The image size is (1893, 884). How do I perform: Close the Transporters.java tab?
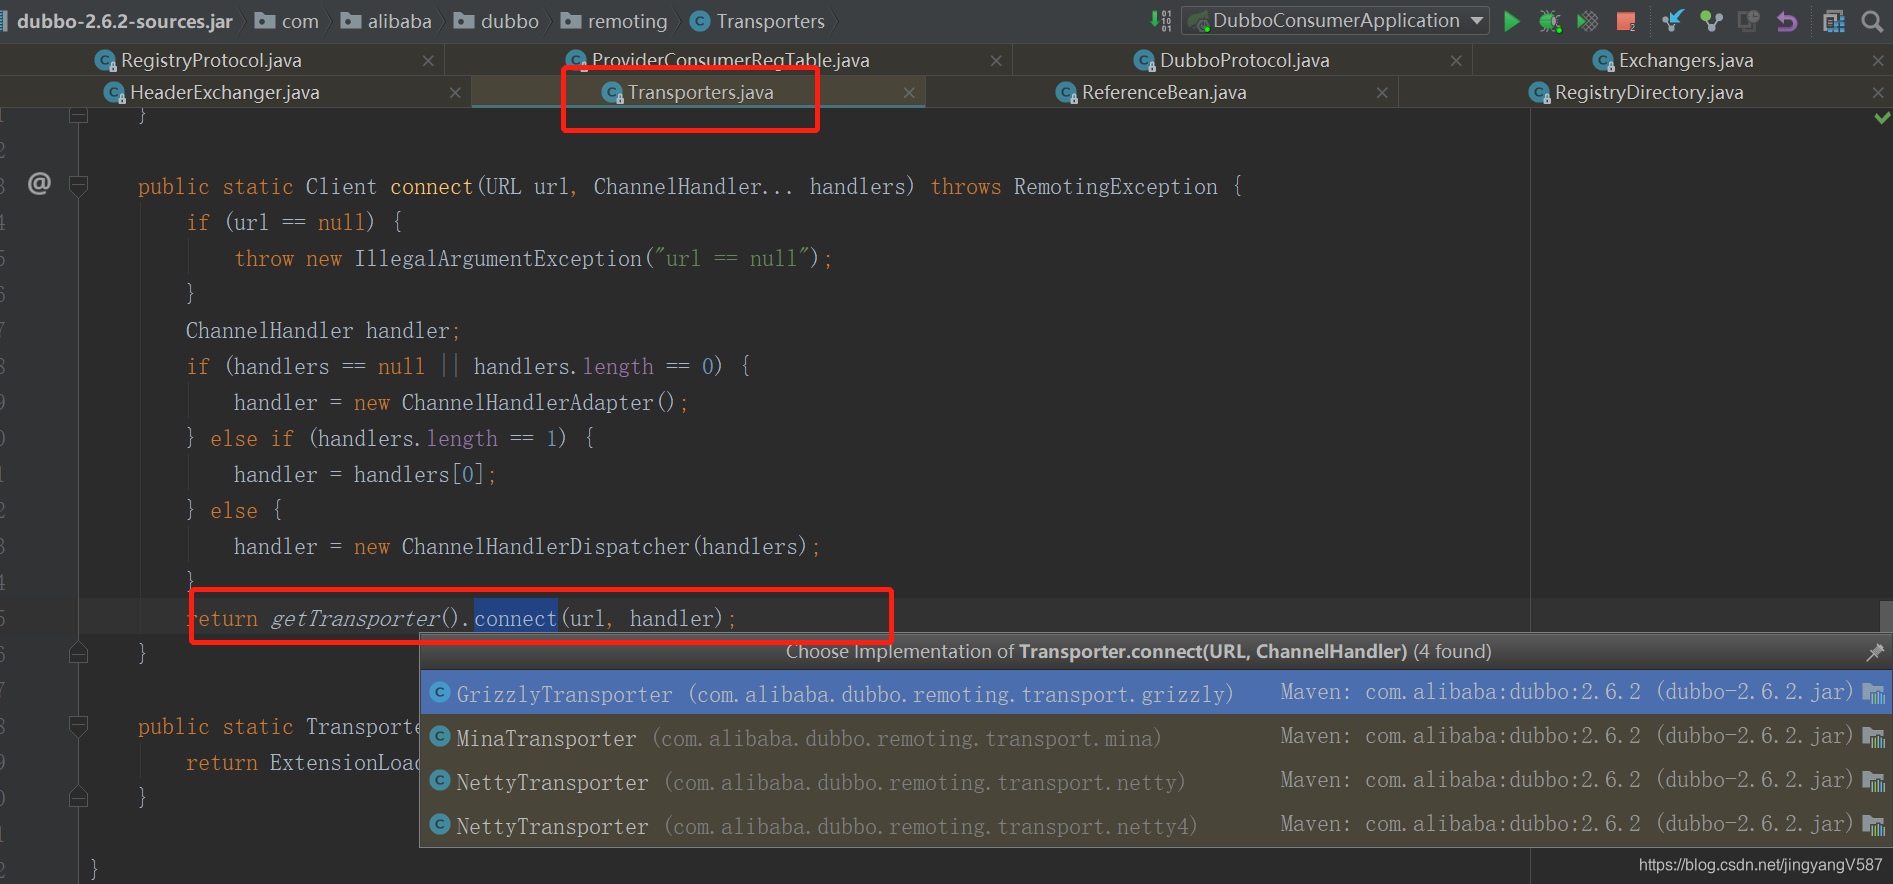pyautogui.click(x=909, y=93)
